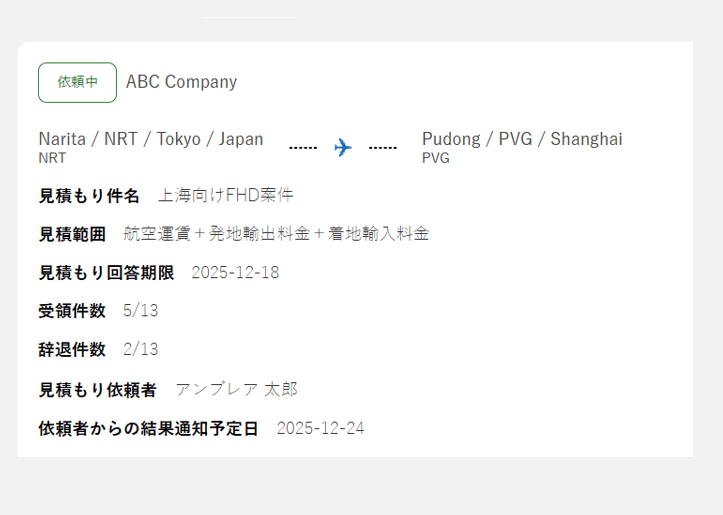723x515 pixels.
Task: Click the 見積もり回答期限 label
Action: point(106,273)
